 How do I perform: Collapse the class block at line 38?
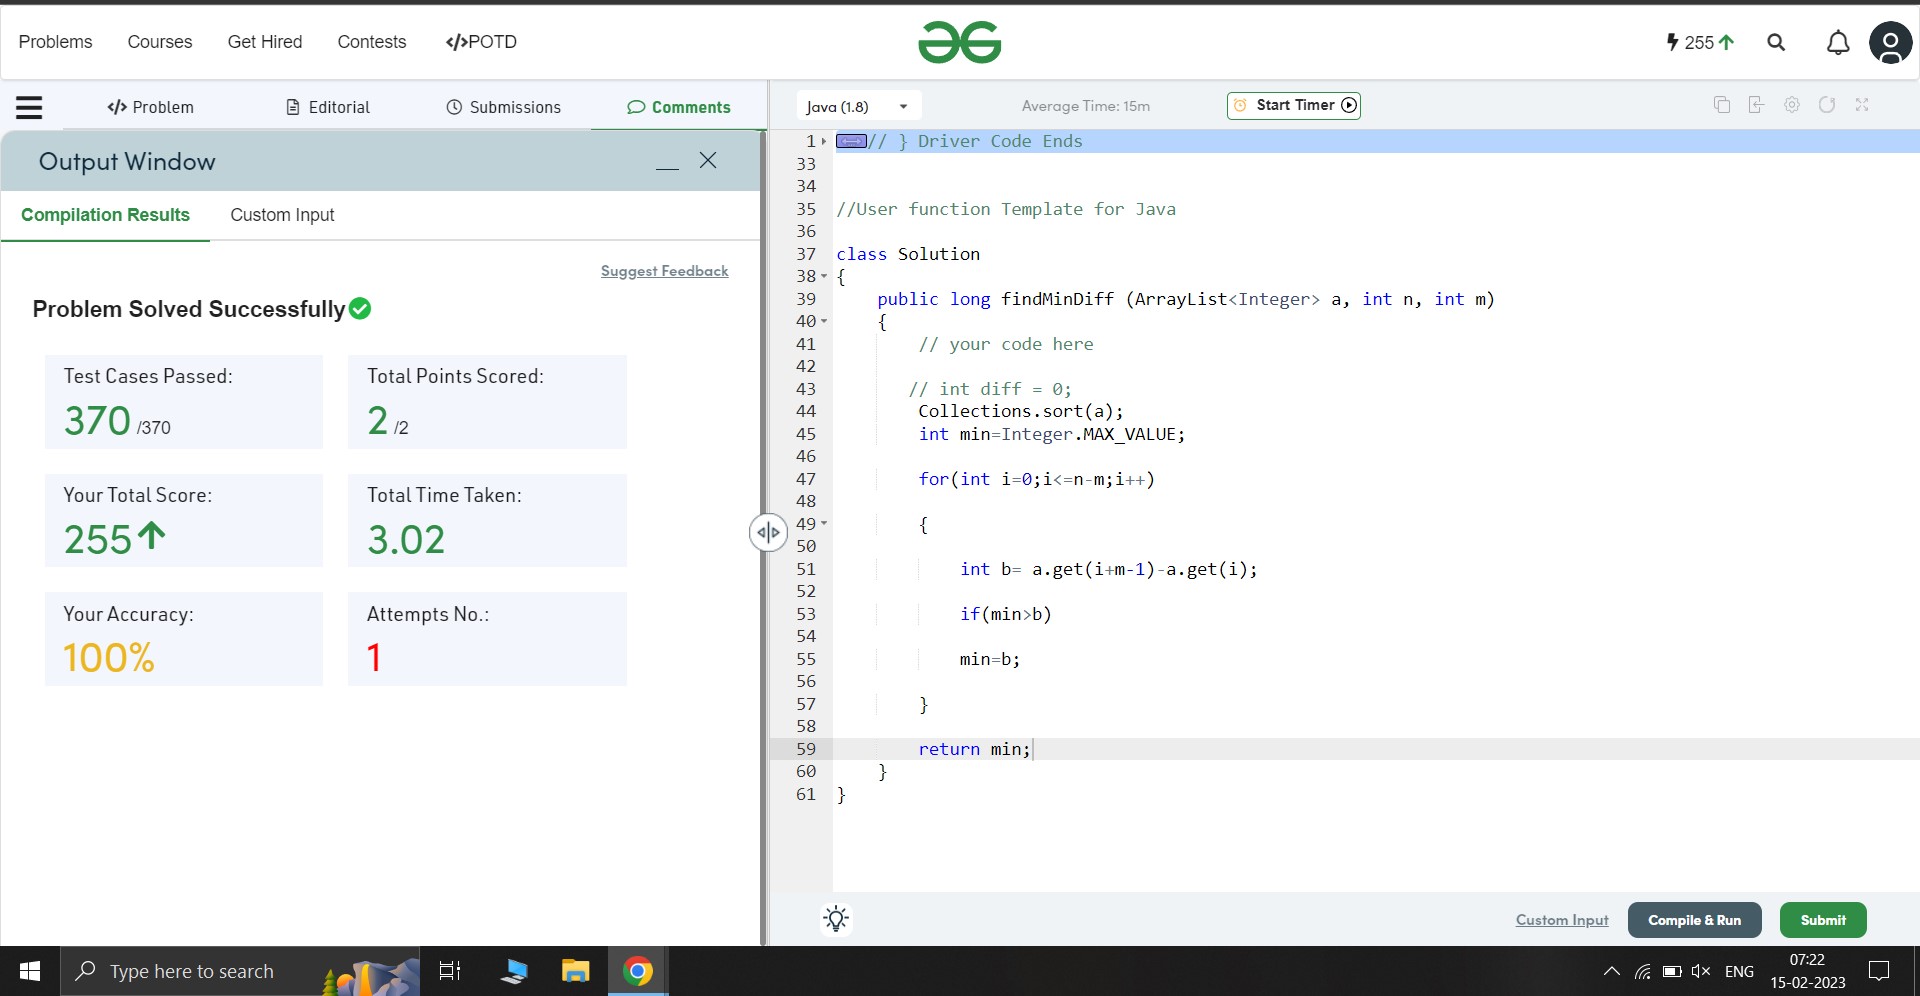point(825,277)
